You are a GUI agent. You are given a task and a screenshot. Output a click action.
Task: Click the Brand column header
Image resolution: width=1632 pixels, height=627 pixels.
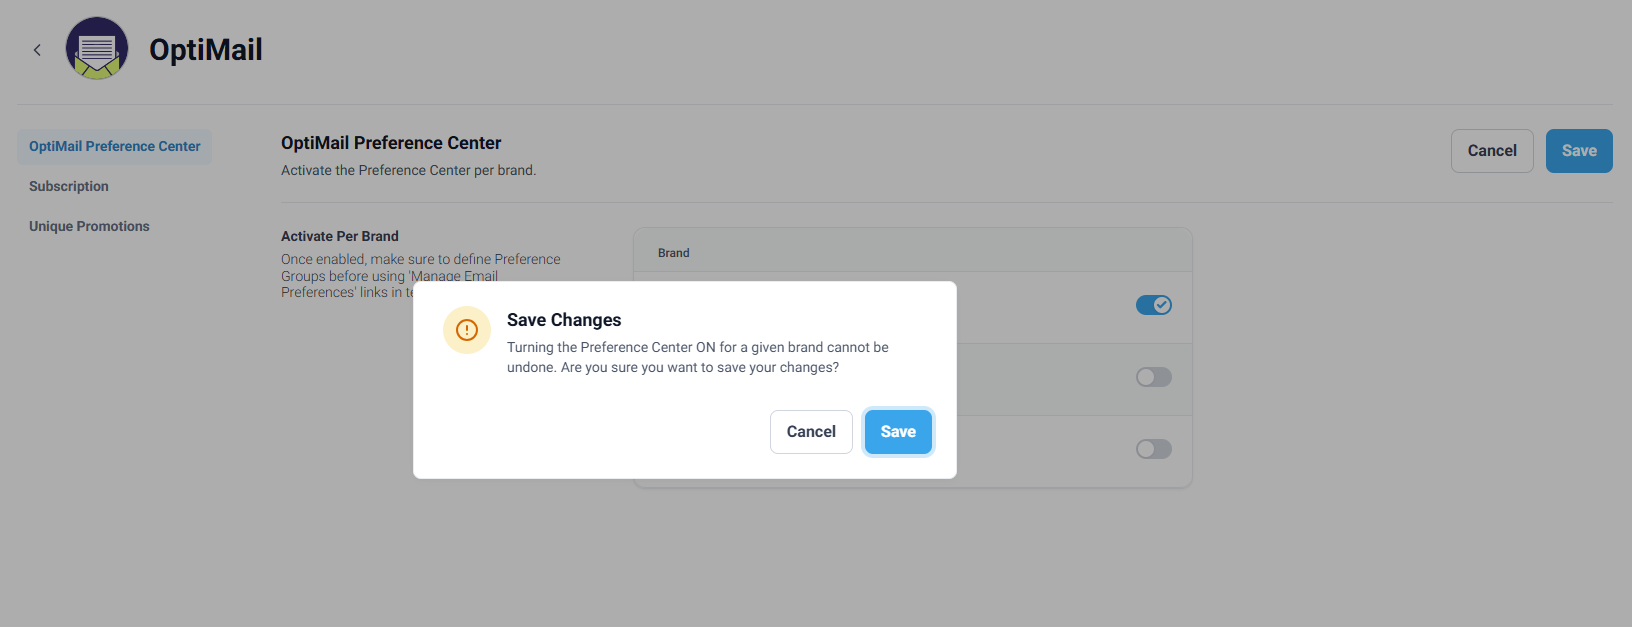tap(674, 253)
